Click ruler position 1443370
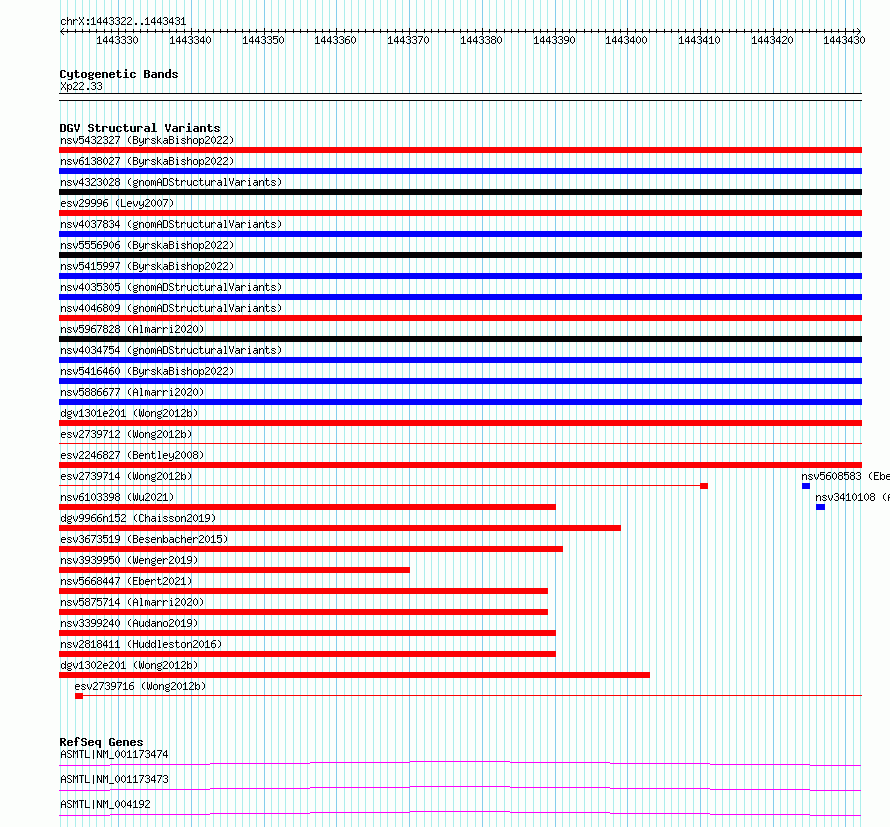890x827 pixels. [x=408, y=40]
